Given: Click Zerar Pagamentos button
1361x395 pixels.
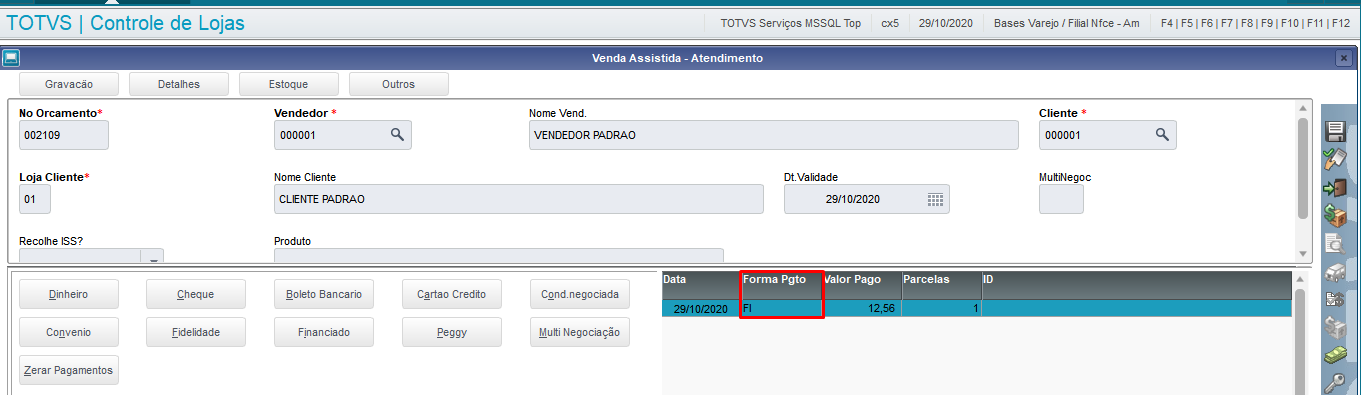Looking at the screenshot, I should click(68, 370).
